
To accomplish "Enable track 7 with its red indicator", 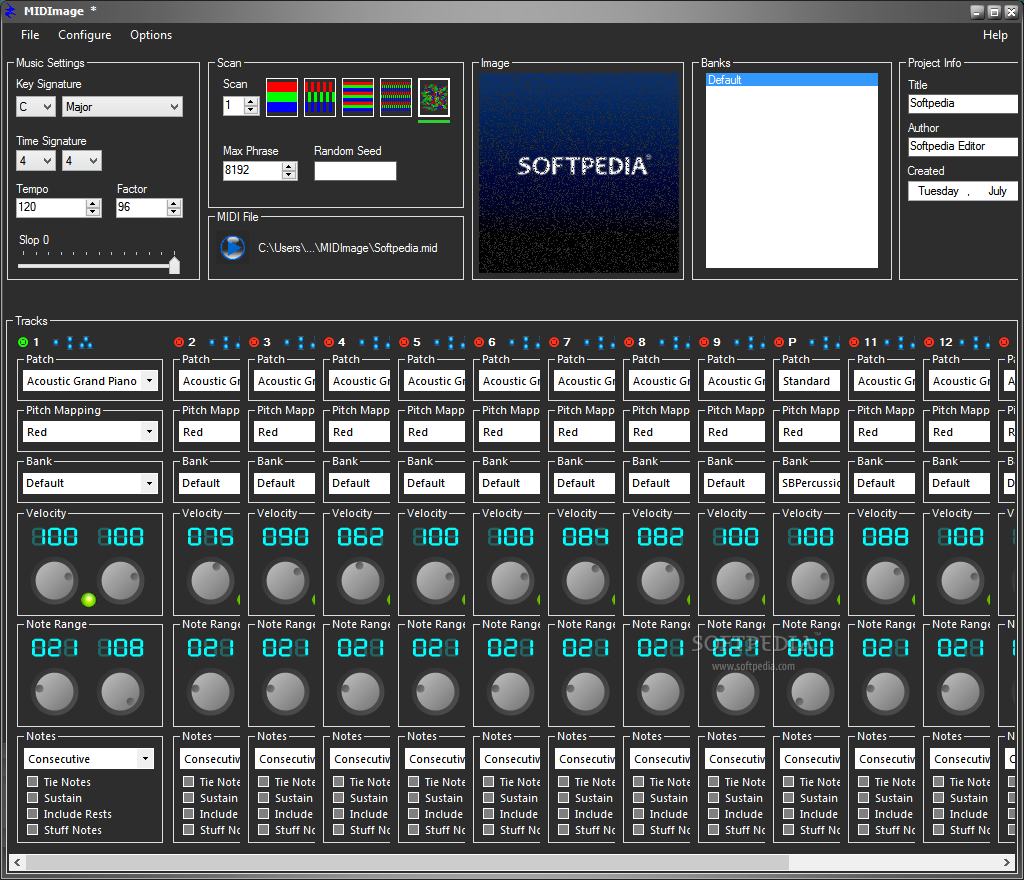I will point(554,342).
